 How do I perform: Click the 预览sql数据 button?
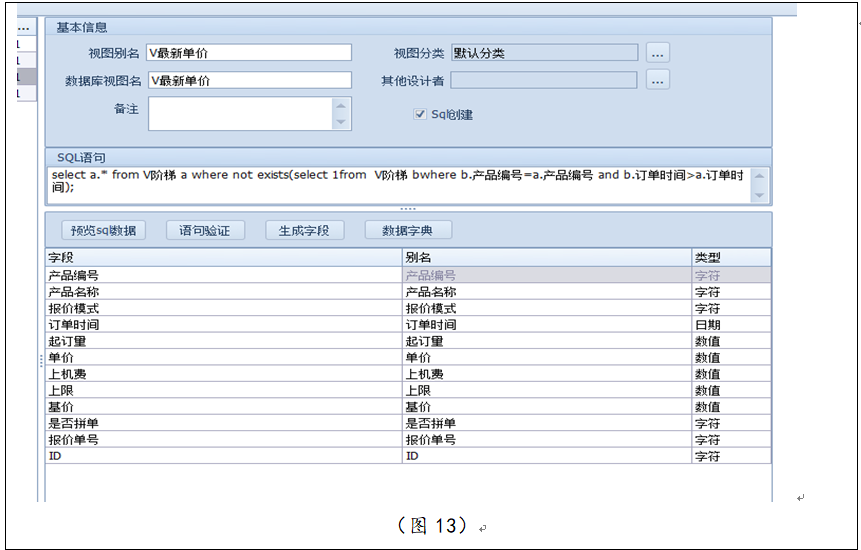click(103, 230)
